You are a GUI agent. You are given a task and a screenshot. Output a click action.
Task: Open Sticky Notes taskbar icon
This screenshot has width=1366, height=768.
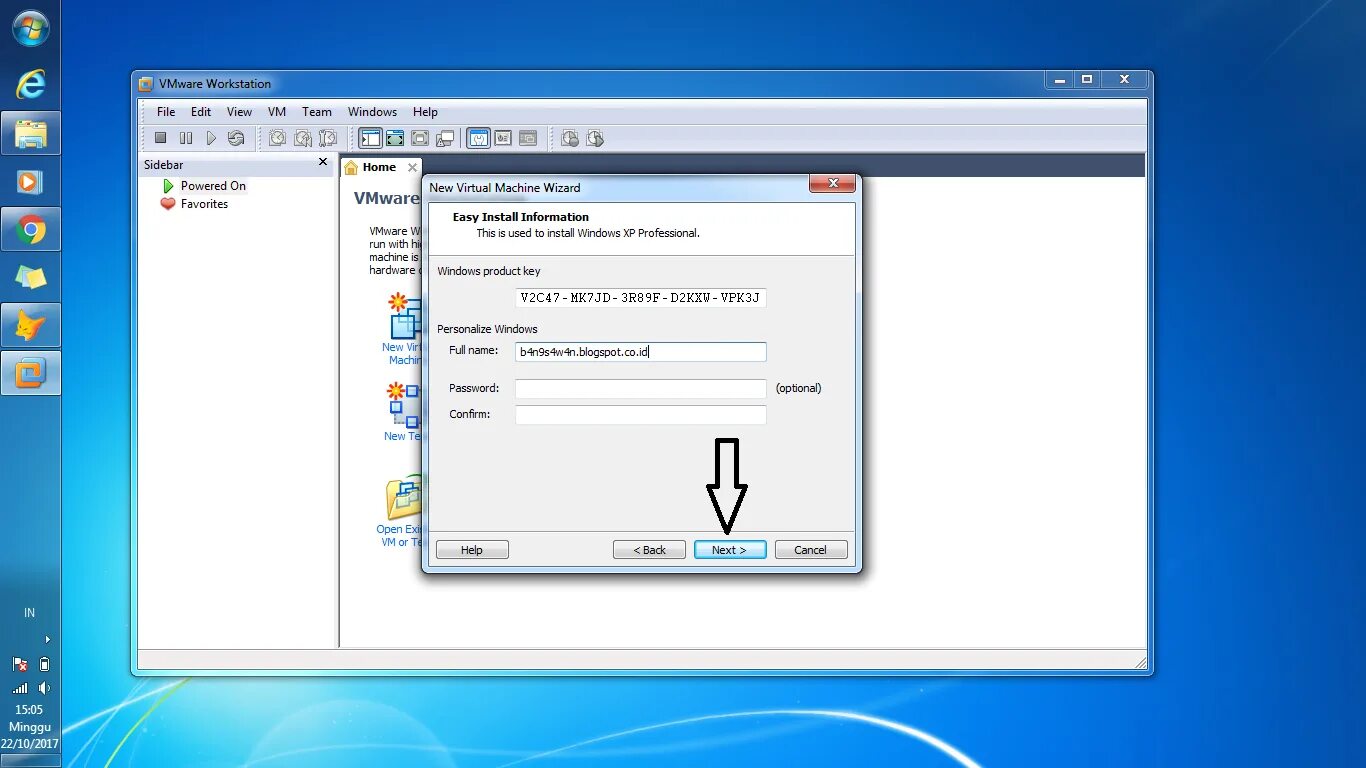point(31,278)
